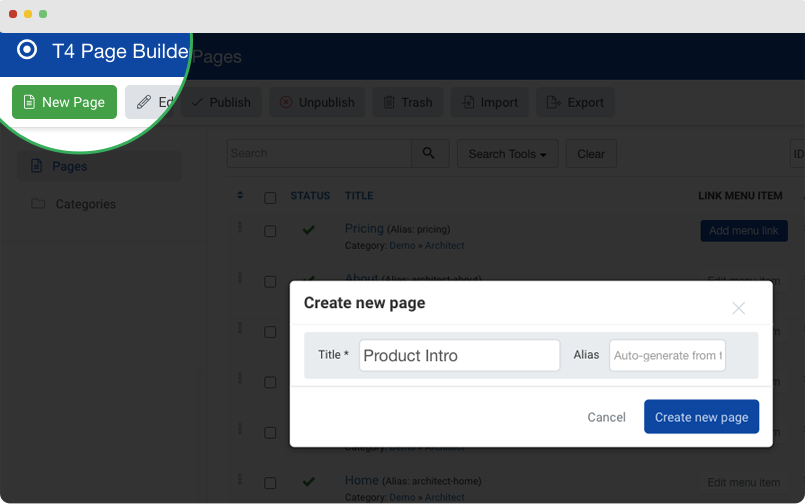Viewport: 805px width, 504px height.
Task: Click the Import arrow icon
Action: [x=468, y=102]
